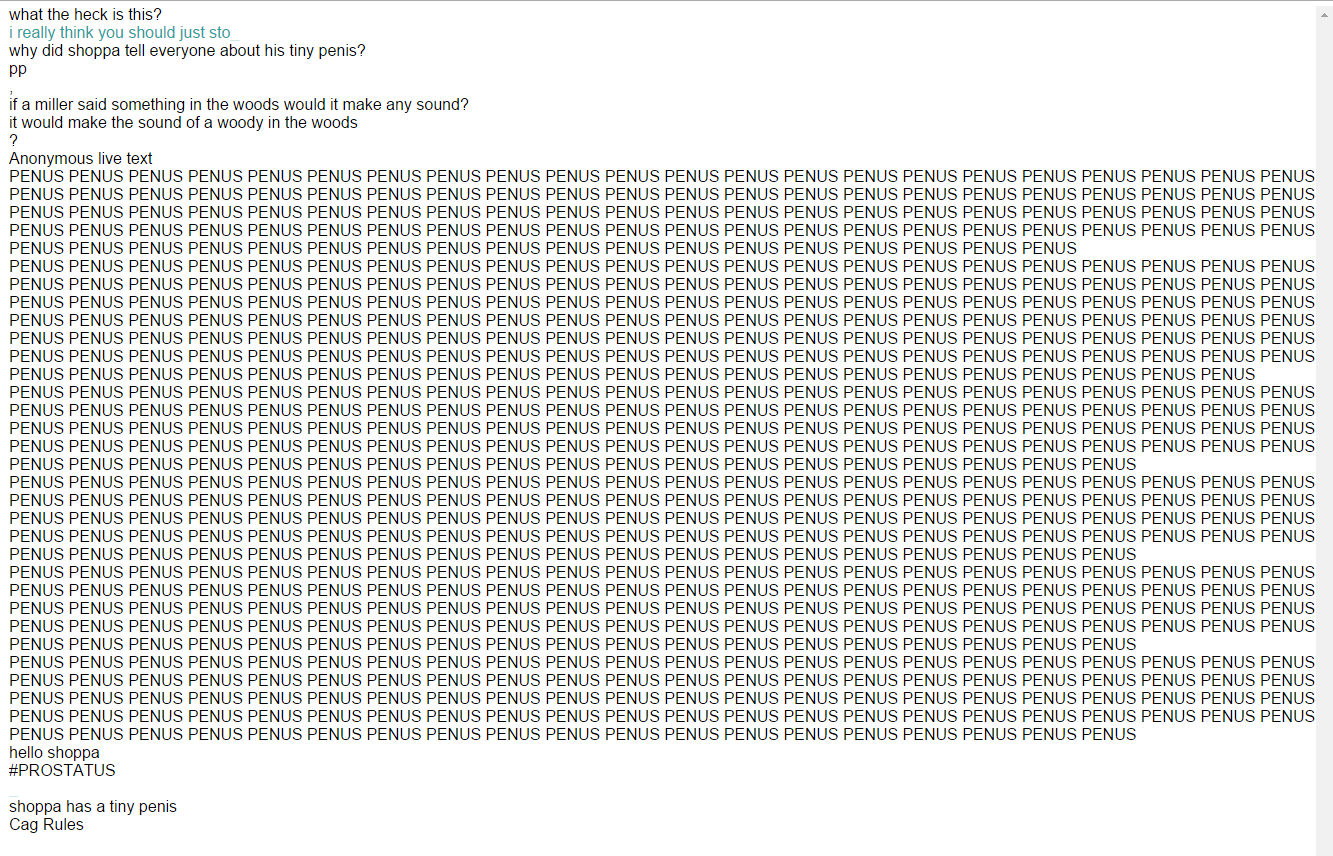Open the teal "i really think you should" text

click(x=119, y=33)
